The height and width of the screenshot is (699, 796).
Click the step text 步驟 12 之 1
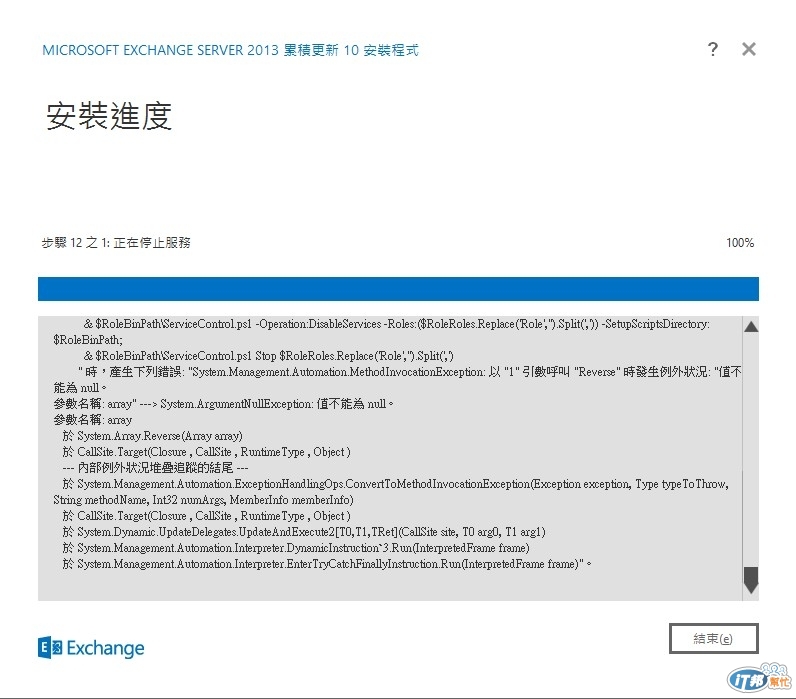[x=116, y=243]
